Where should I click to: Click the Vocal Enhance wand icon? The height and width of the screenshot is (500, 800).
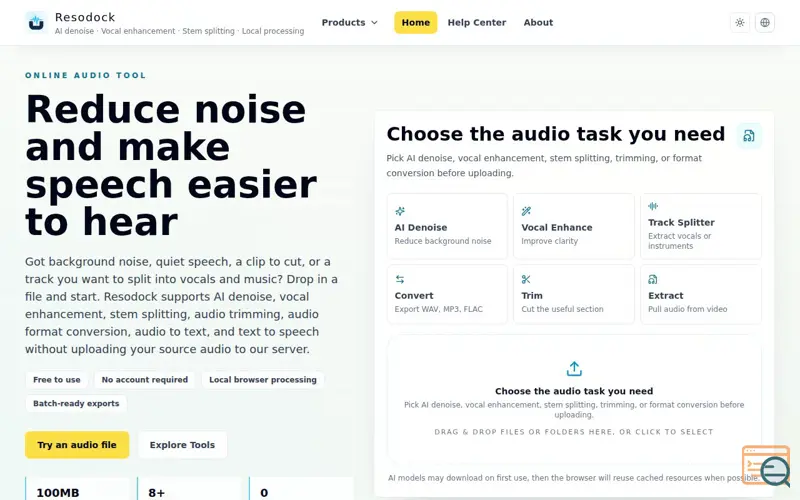(x=526, y=211)
